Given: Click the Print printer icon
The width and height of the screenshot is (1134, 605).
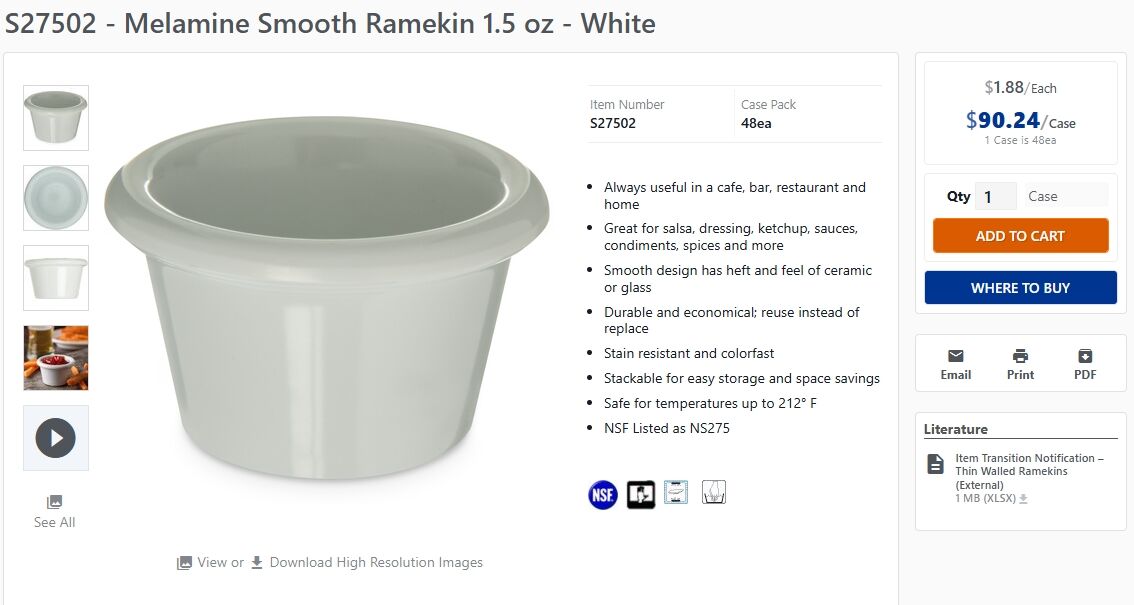Looking at the screenshot, I should [x=1020, y=356].
